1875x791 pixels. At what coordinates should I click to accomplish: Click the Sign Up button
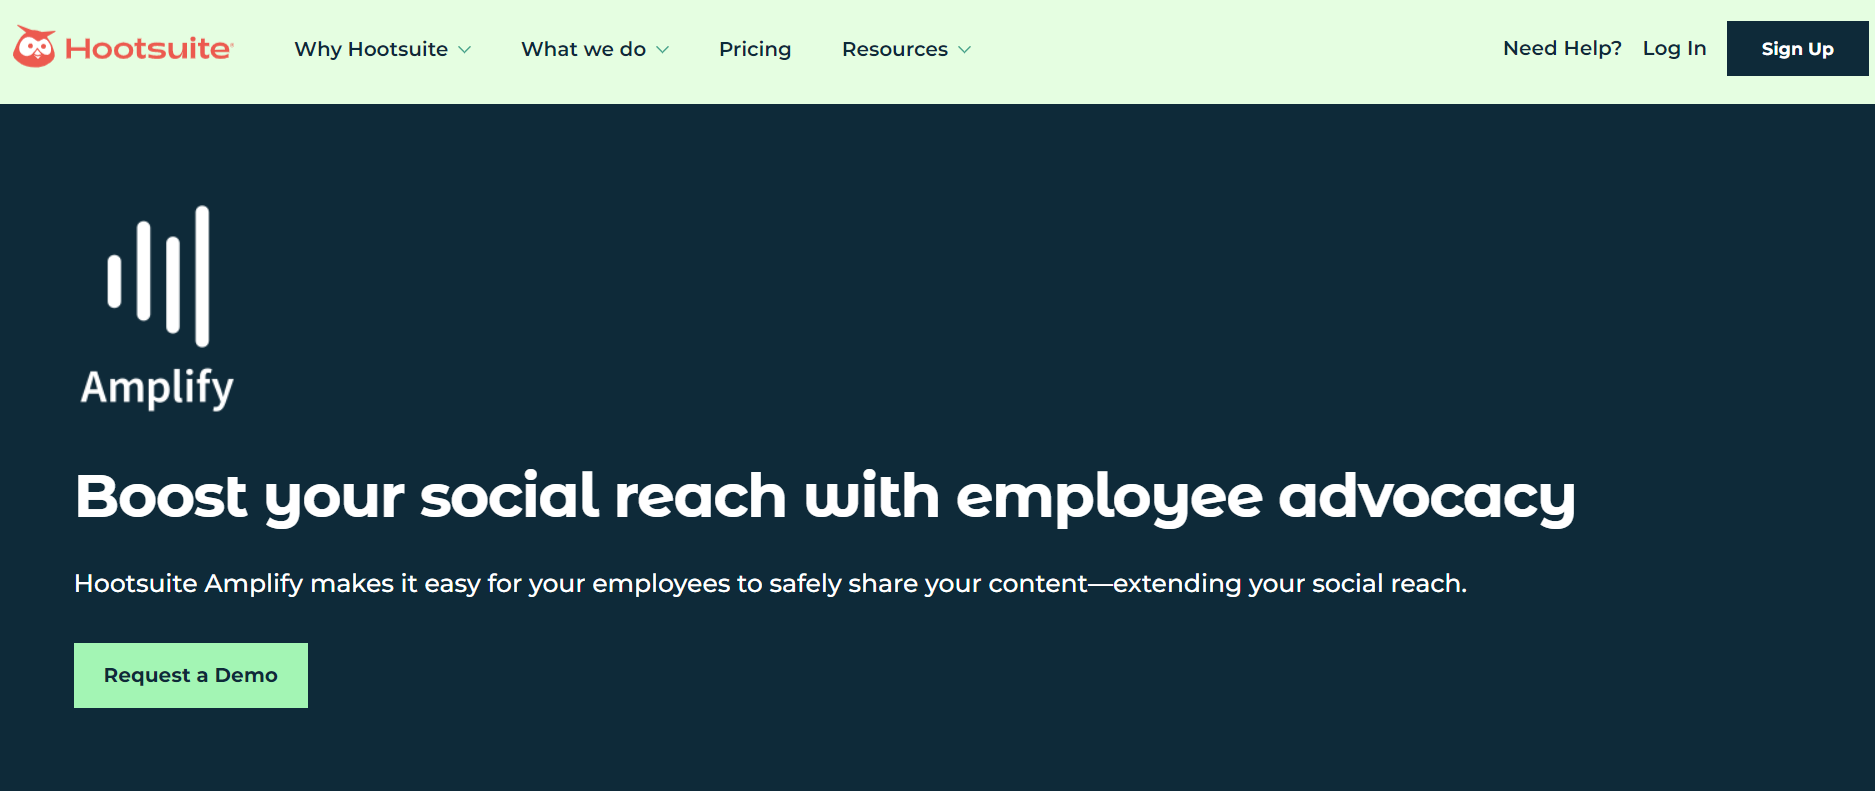point(1797,48)
